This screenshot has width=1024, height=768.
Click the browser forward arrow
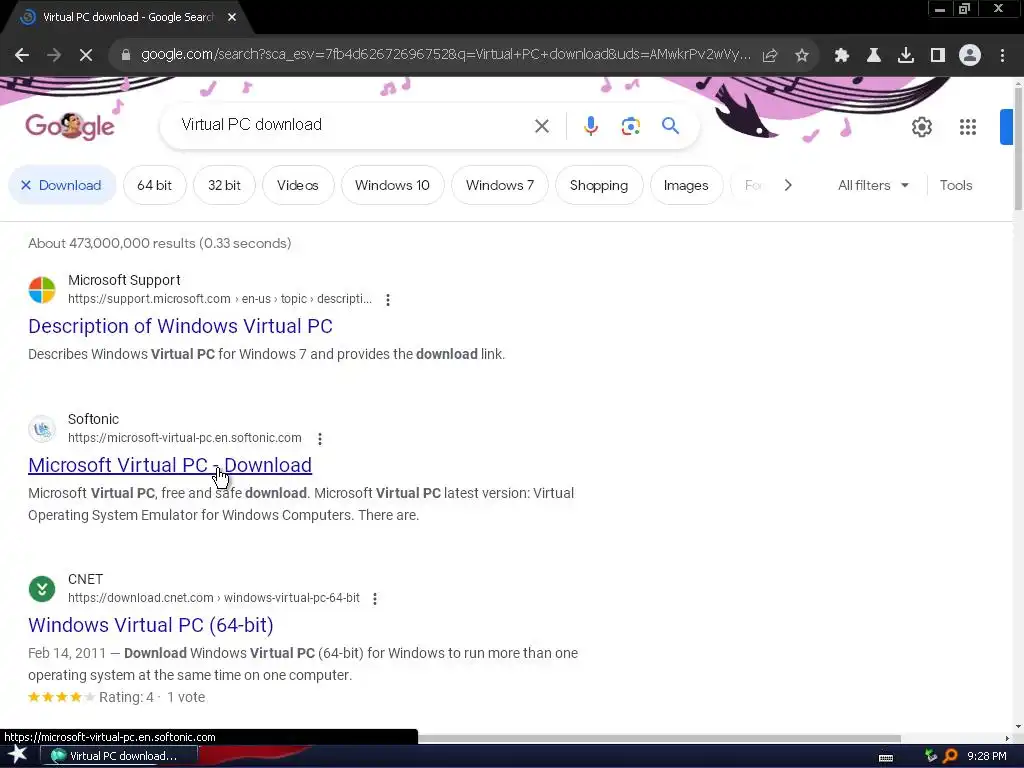click(x=54, y=56)
